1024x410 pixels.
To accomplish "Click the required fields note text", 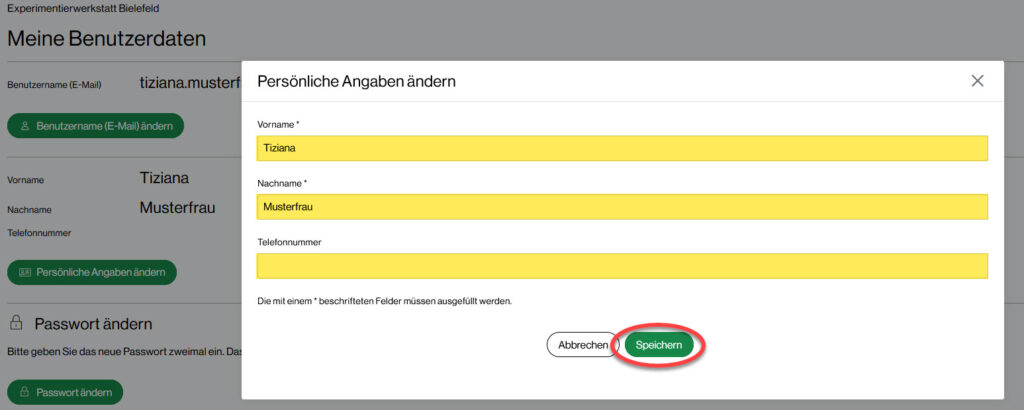I will point(385,302).
